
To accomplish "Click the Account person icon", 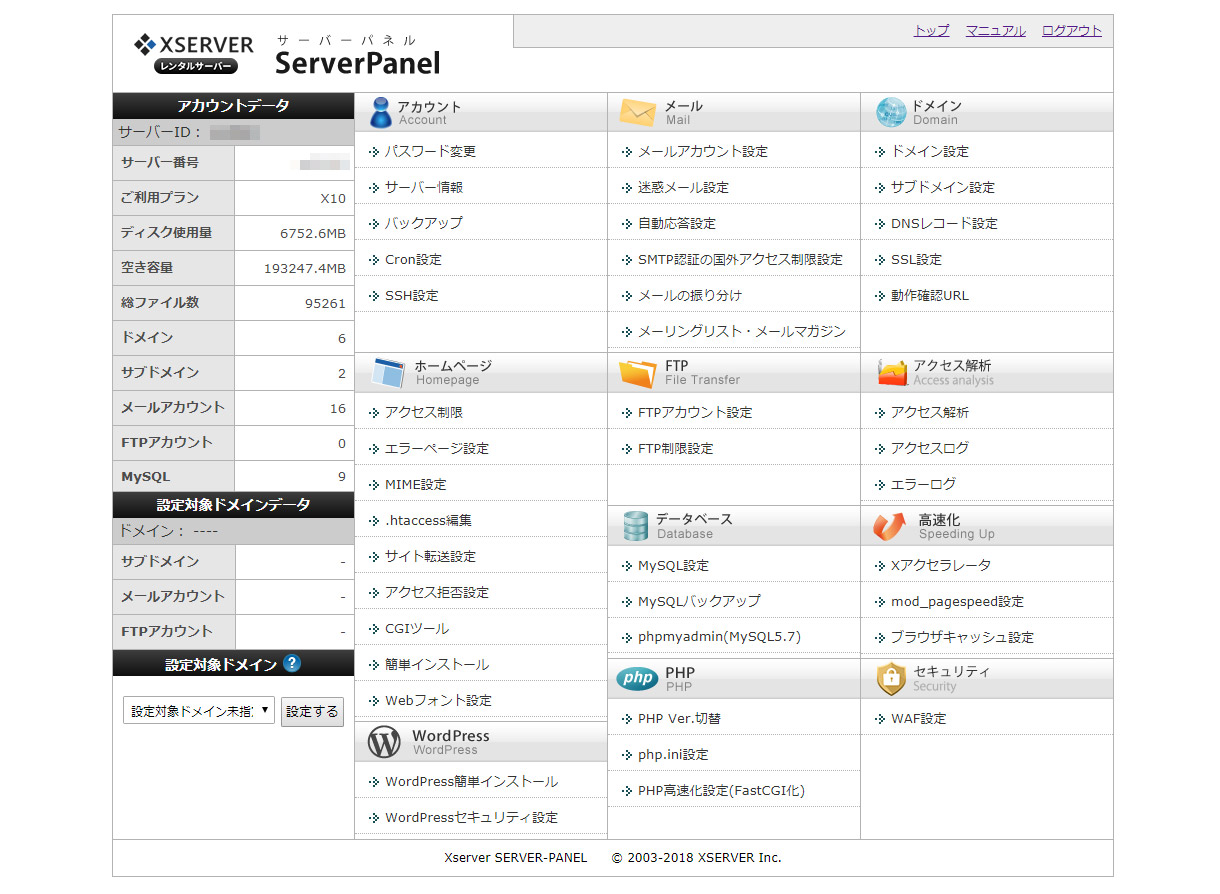I will (x=380, y=113).
